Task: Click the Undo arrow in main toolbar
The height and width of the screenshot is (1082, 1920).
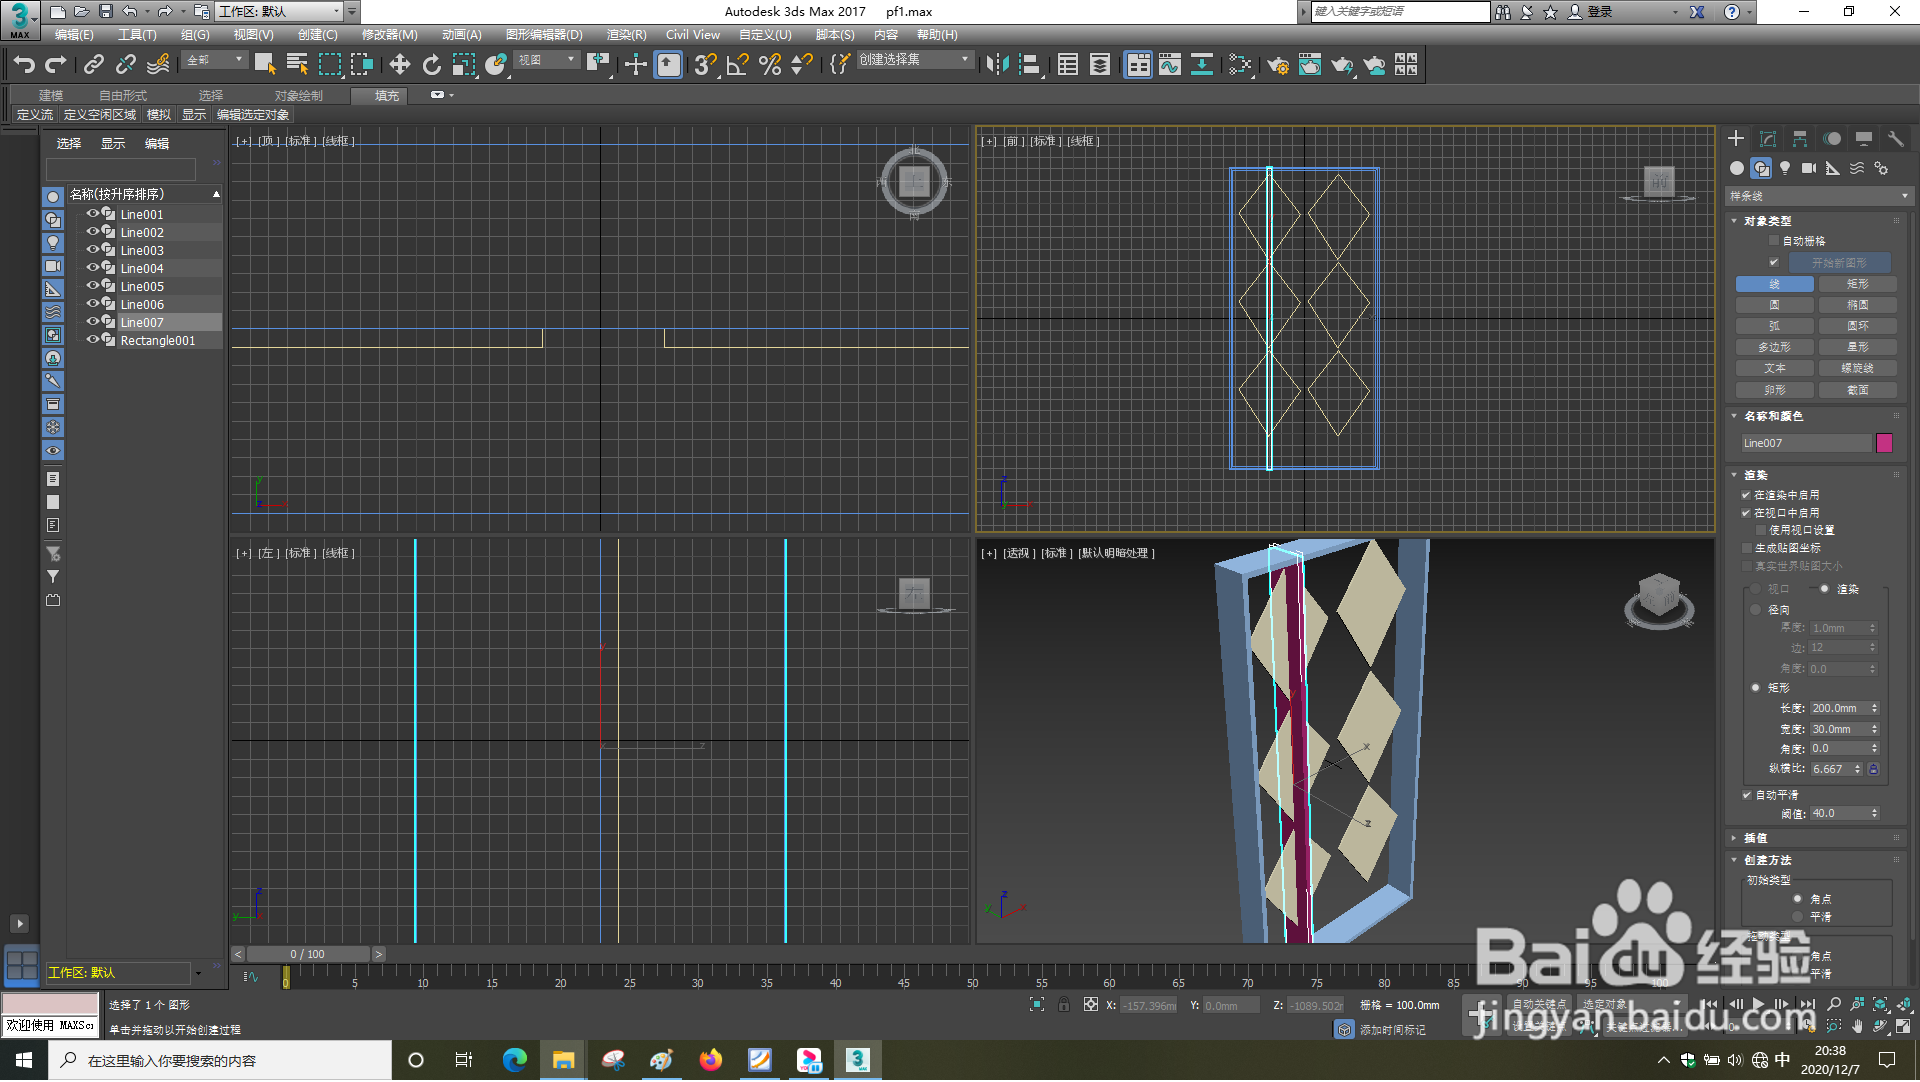Action: (23, 65)
